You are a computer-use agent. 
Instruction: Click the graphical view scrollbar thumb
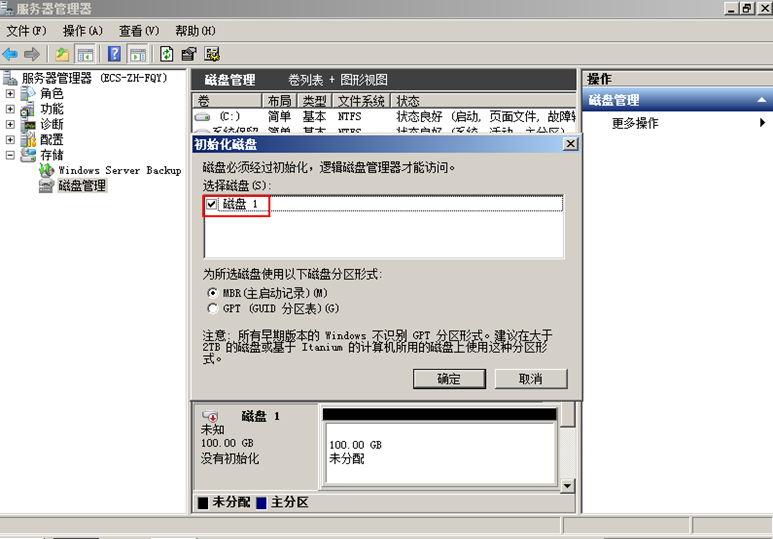567,415
